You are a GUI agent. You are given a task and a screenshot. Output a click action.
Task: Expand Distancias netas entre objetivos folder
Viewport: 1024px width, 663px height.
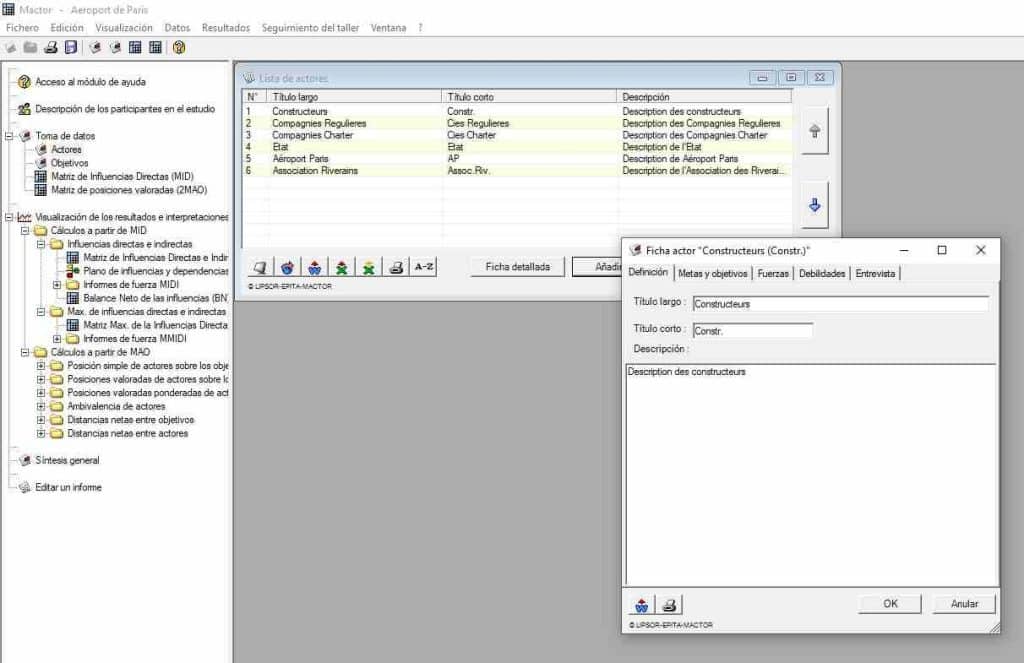pos(40,420)
